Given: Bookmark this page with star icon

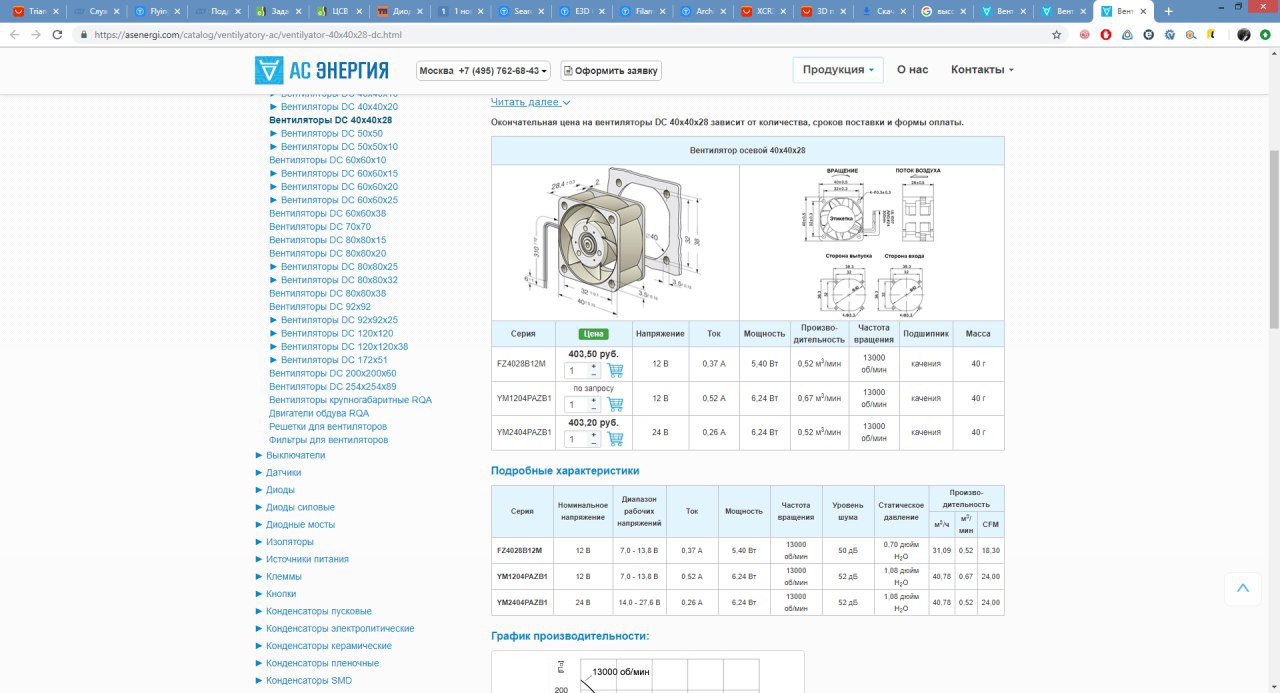Looking at the screenshot, I should [1056, 34].
